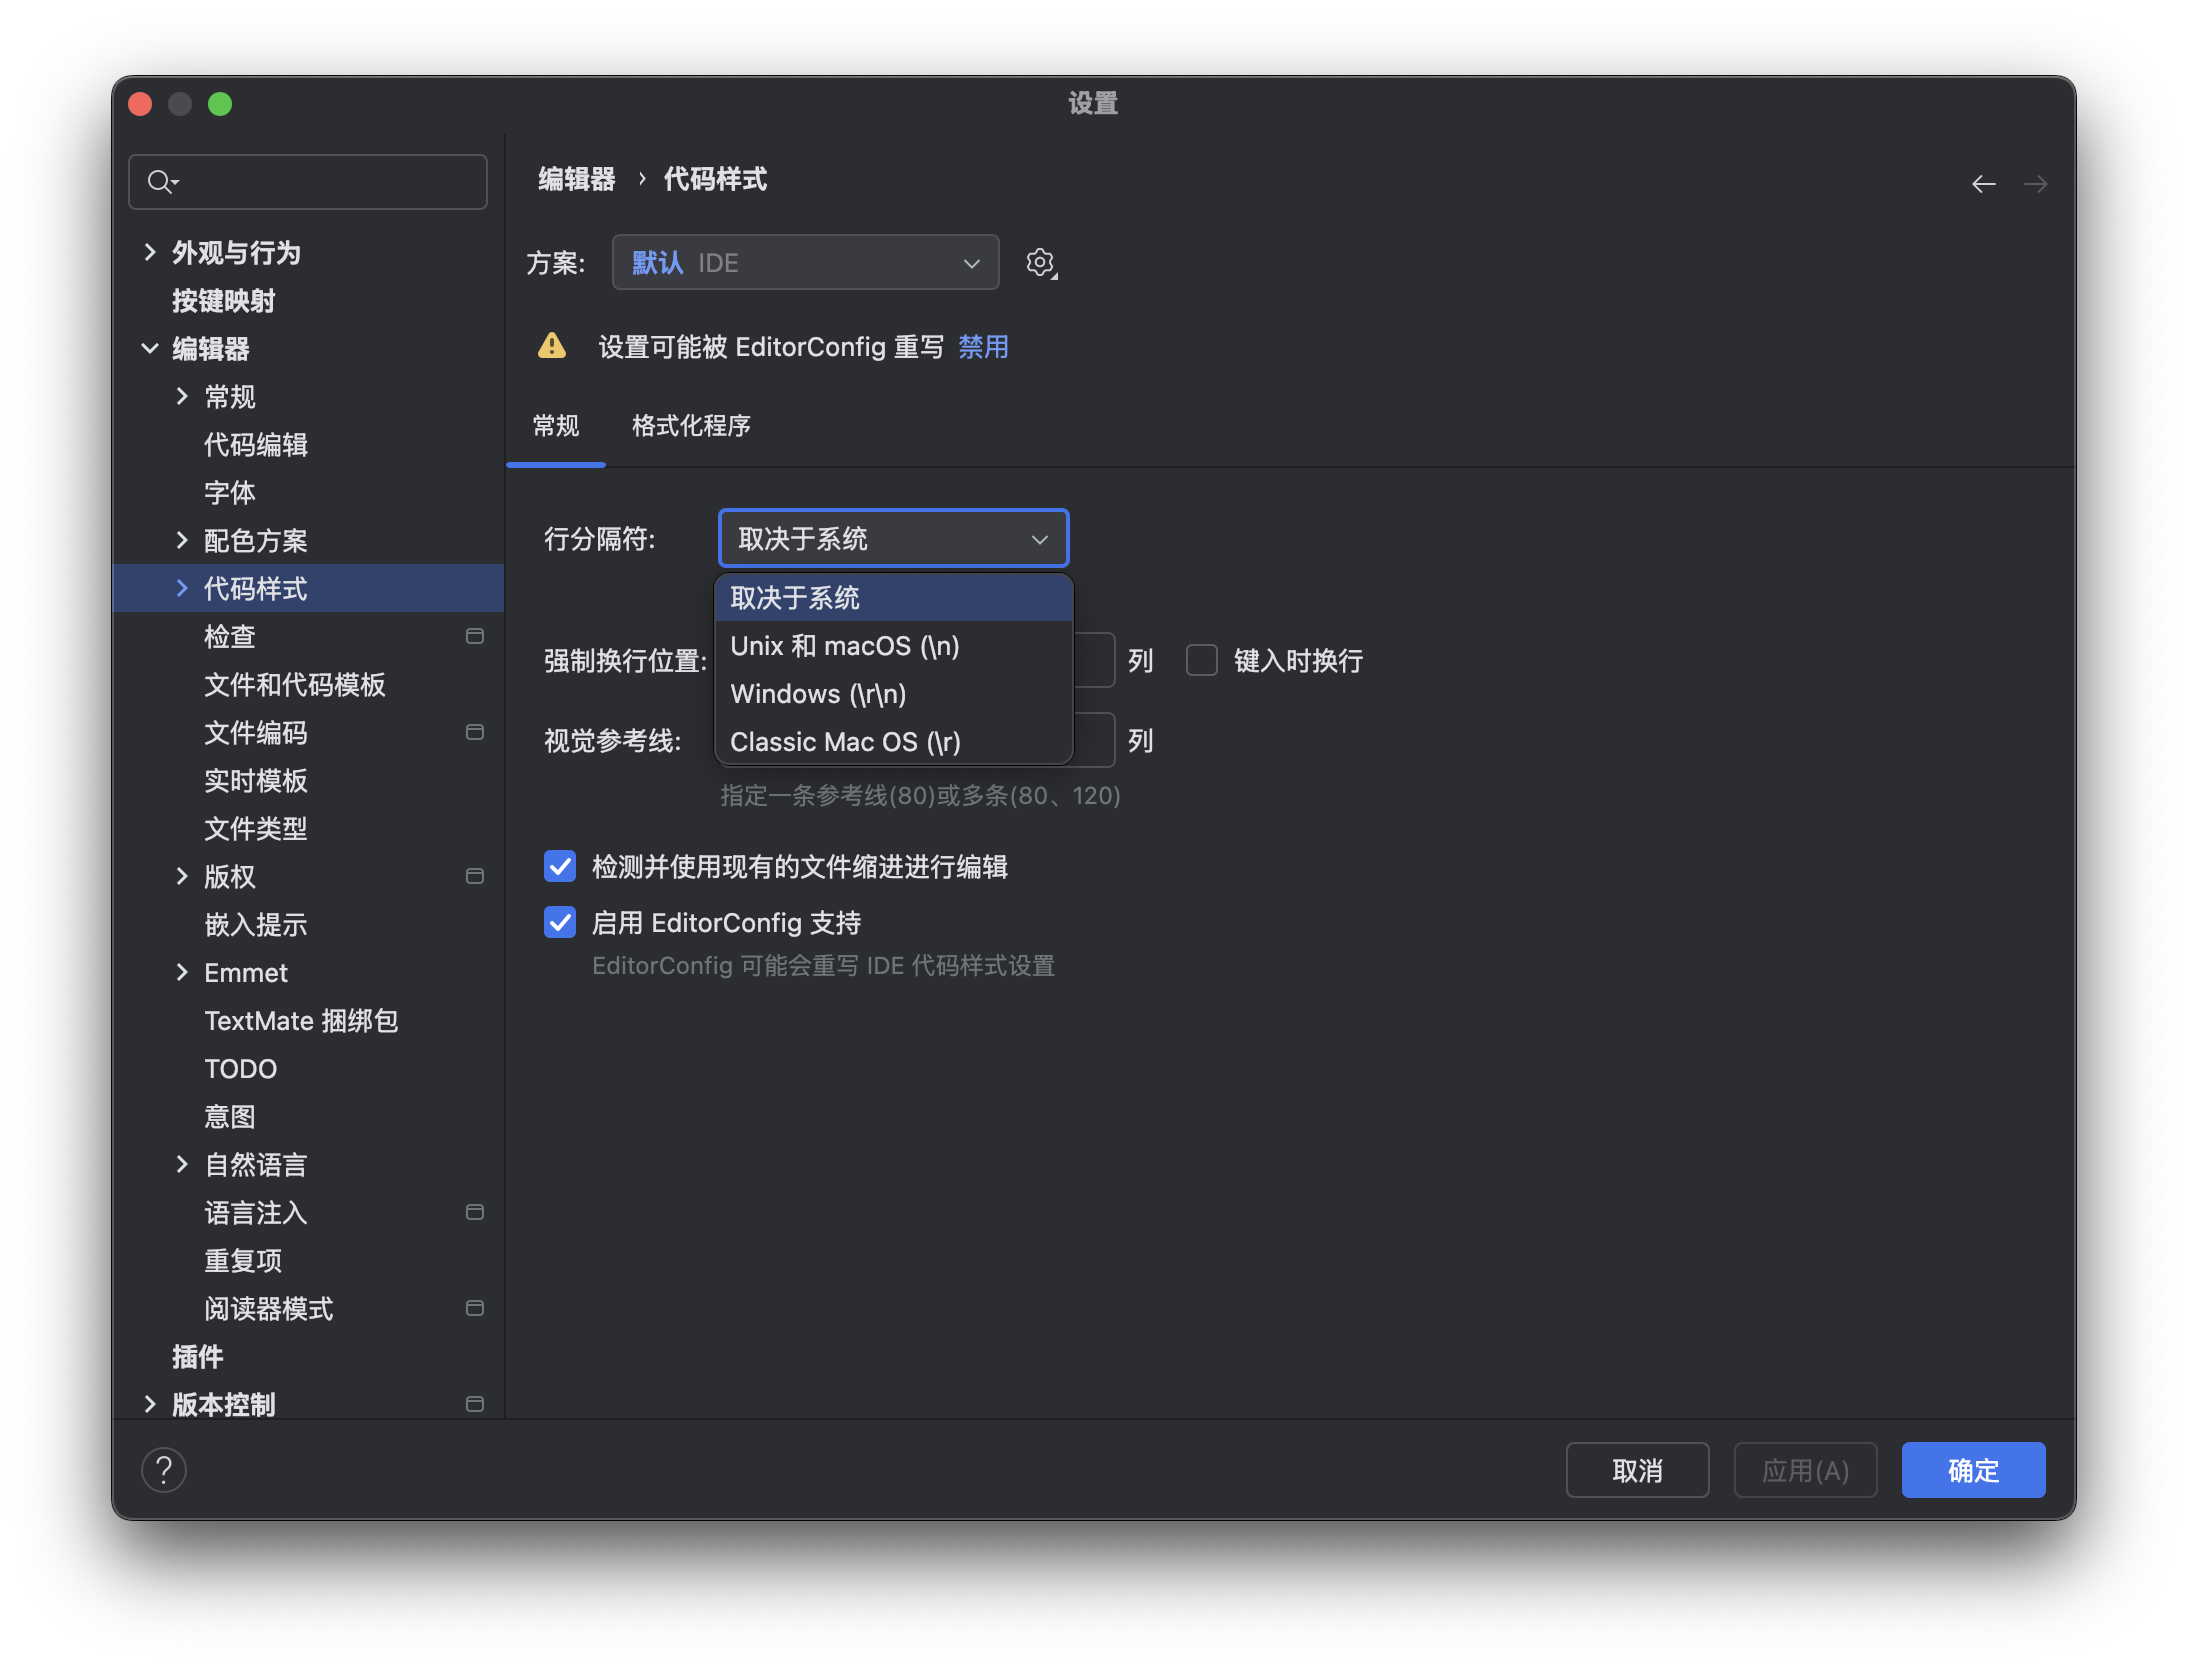Click project-level marker icon beside 检查
The width and height of the screenshot is (2188, 1668).
pos(475,636)
